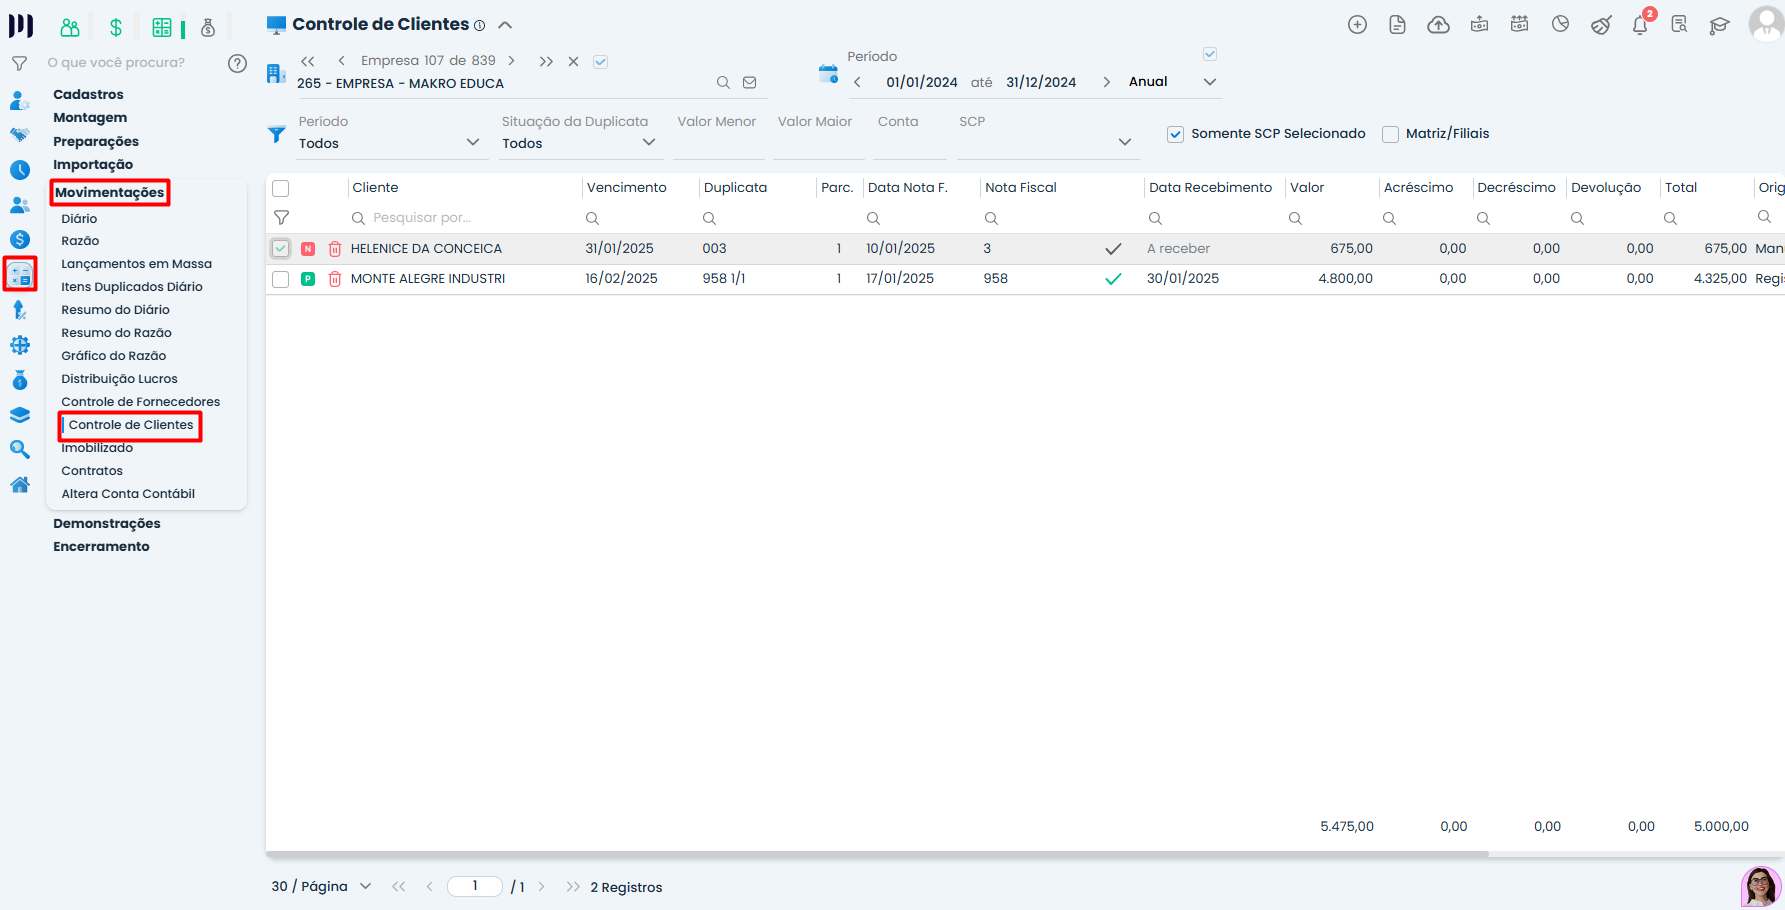Open Controle de Fornecedores menu item
Image resolution: width=1785 pixels, height=910 pixels.
point(140,402)
